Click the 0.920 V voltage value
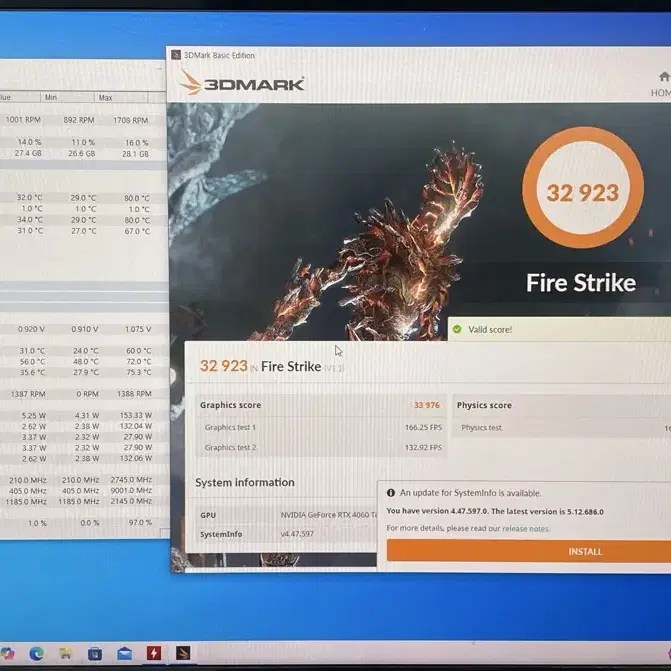Image resolution: width=671 pixels, height=671 pixels. [31, 329]
